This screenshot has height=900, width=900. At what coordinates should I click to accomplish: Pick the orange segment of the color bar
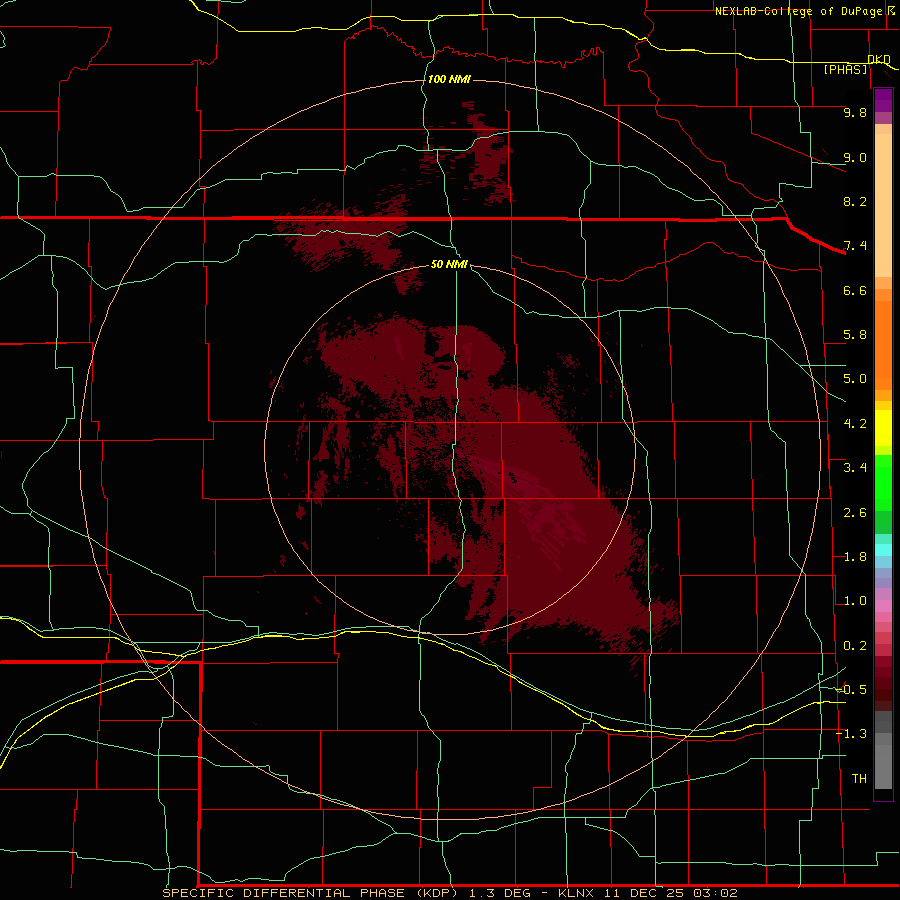coord(883,346)
